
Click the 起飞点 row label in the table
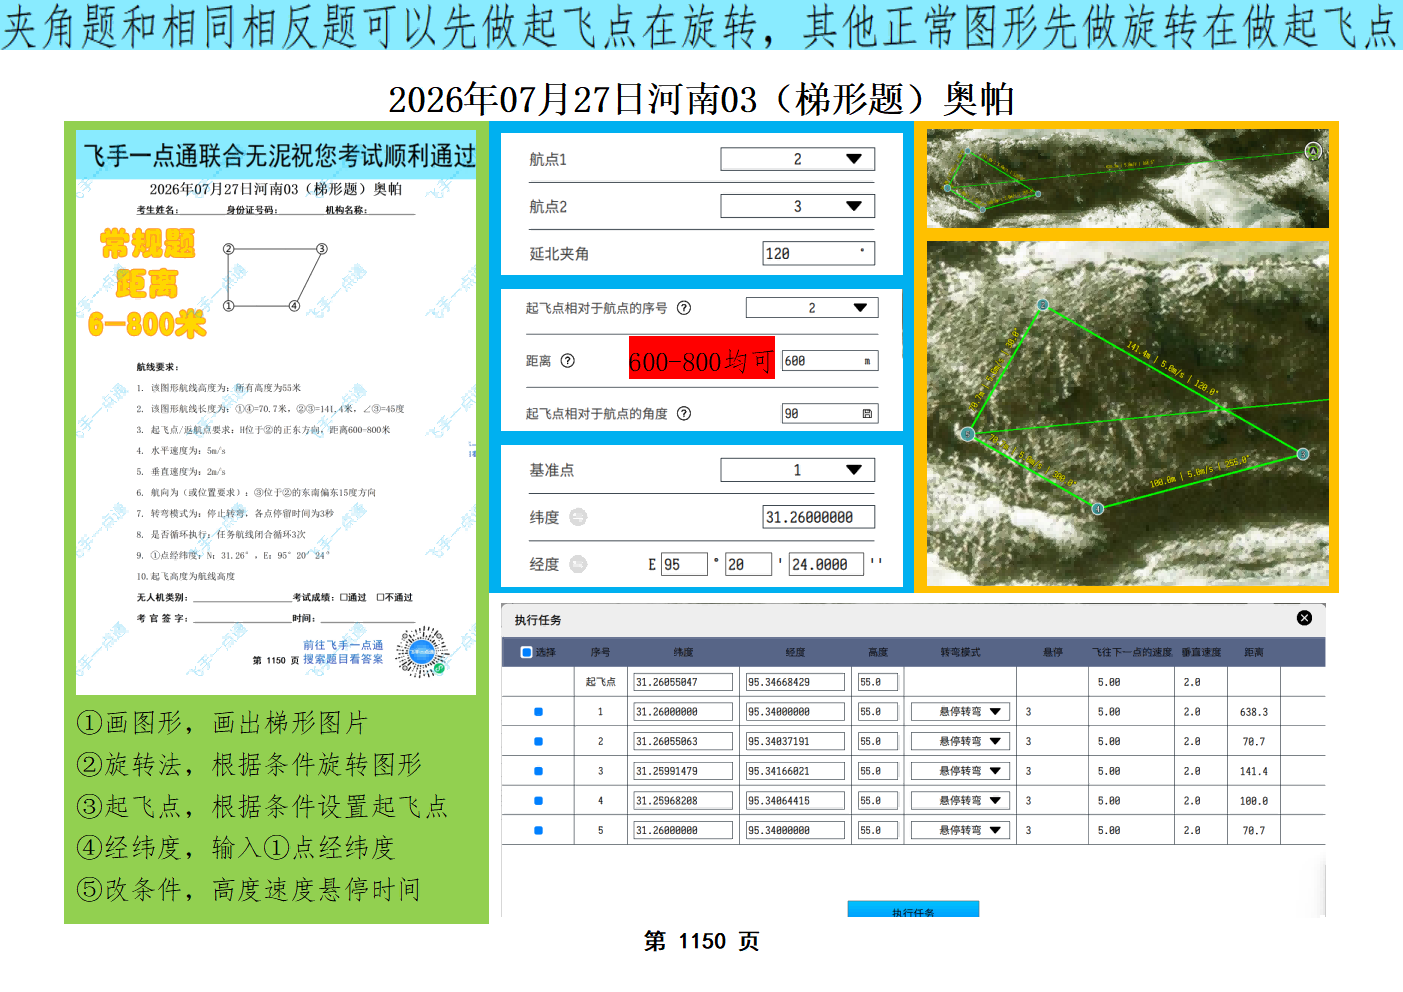coord(600,682)
